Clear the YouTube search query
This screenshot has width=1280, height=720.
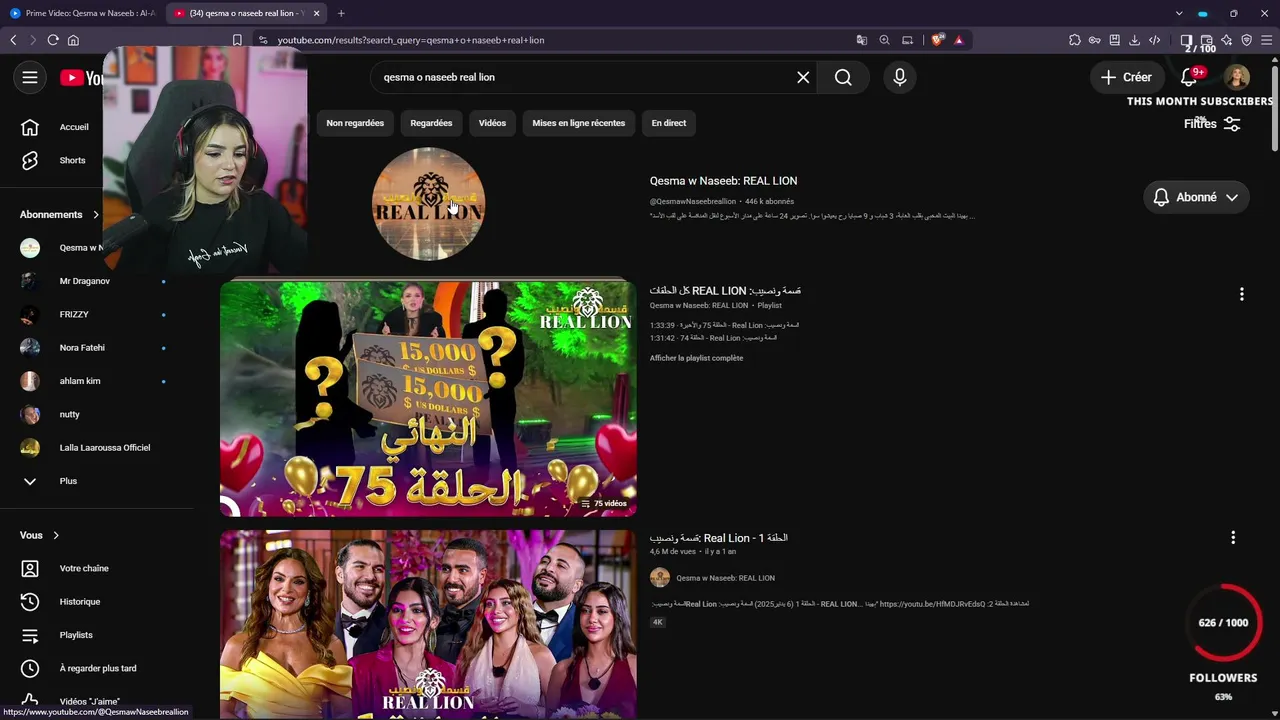click(803, 77)
